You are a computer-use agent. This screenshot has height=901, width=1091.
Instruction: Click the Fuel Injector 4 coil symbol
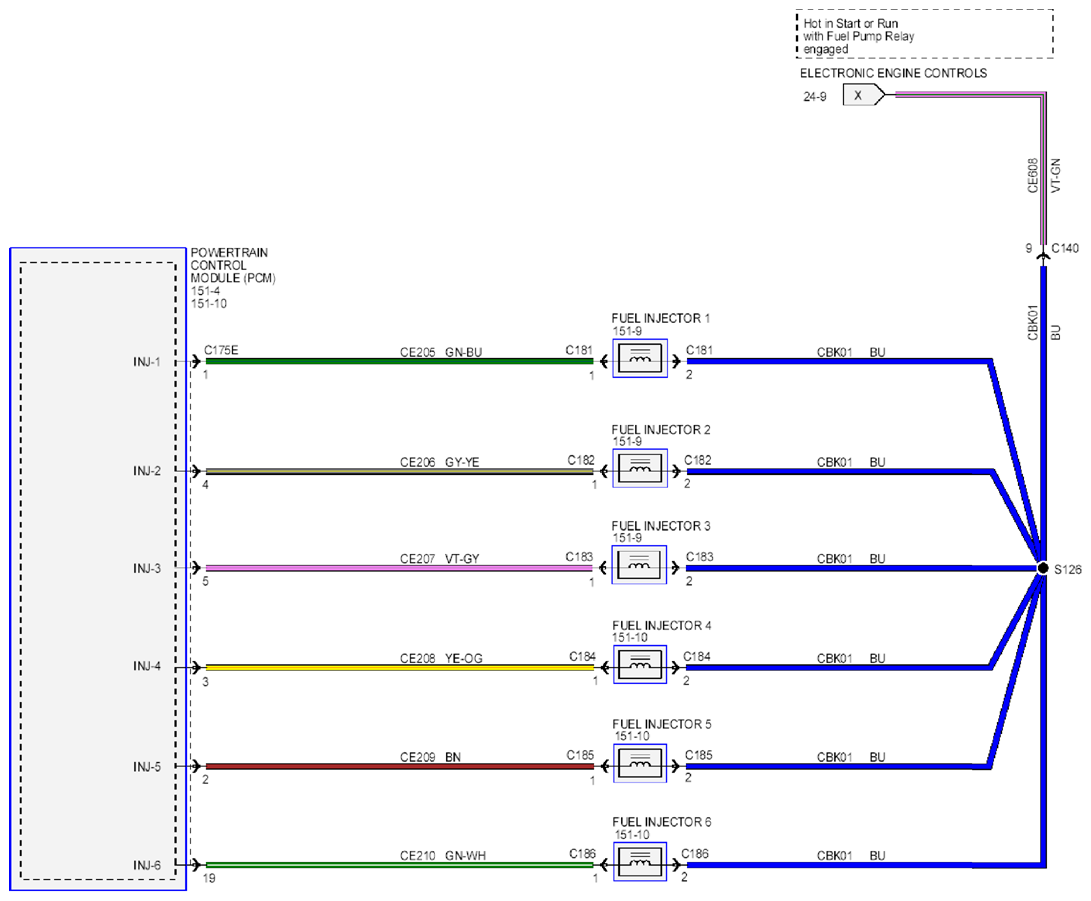click(639, 664)
